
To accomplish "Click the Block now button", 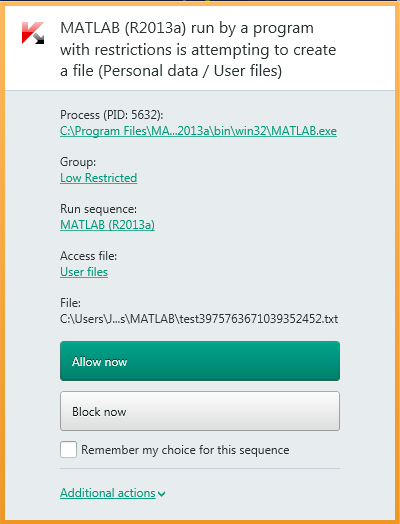I will pyautogui.click(x=200, y=411).
